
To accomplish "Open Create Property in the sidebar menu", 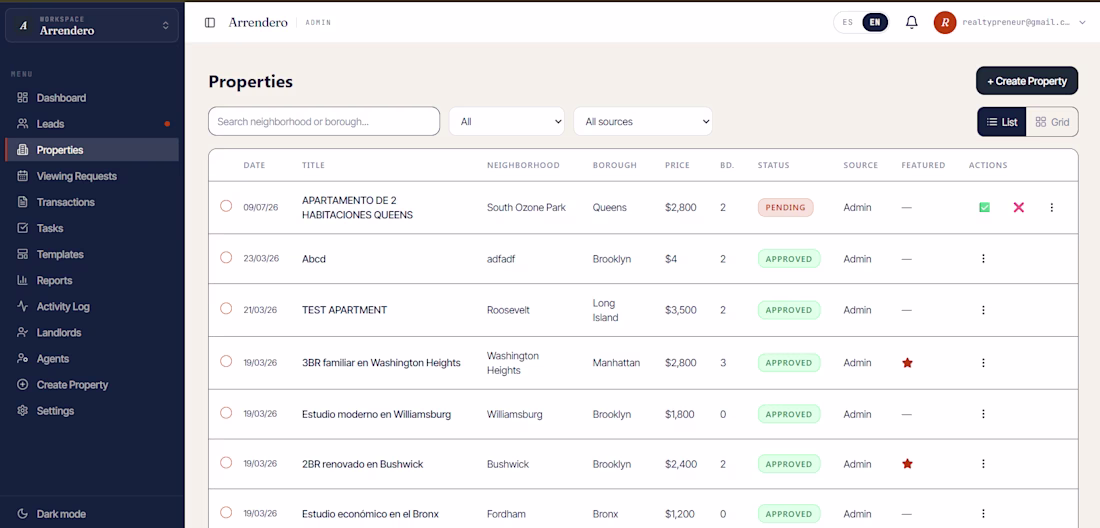I will point(92,385).
